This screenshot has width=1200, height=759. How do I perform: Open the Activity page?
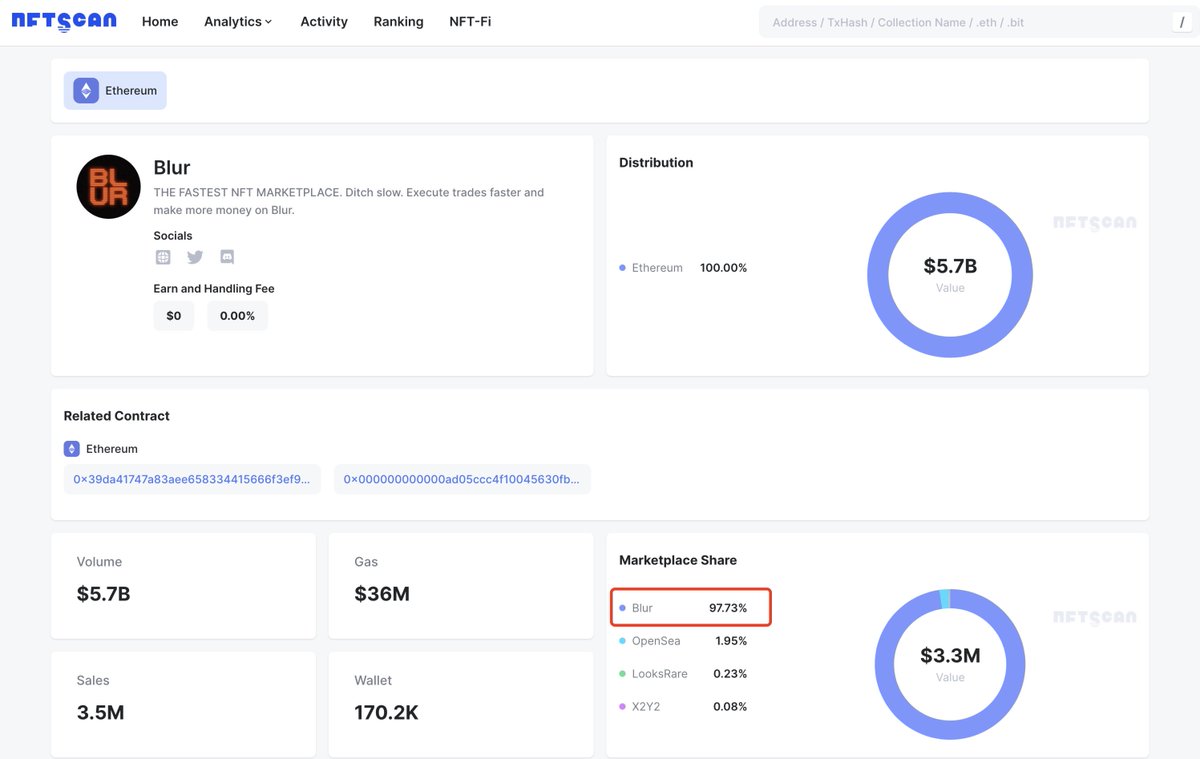point(324,21)
